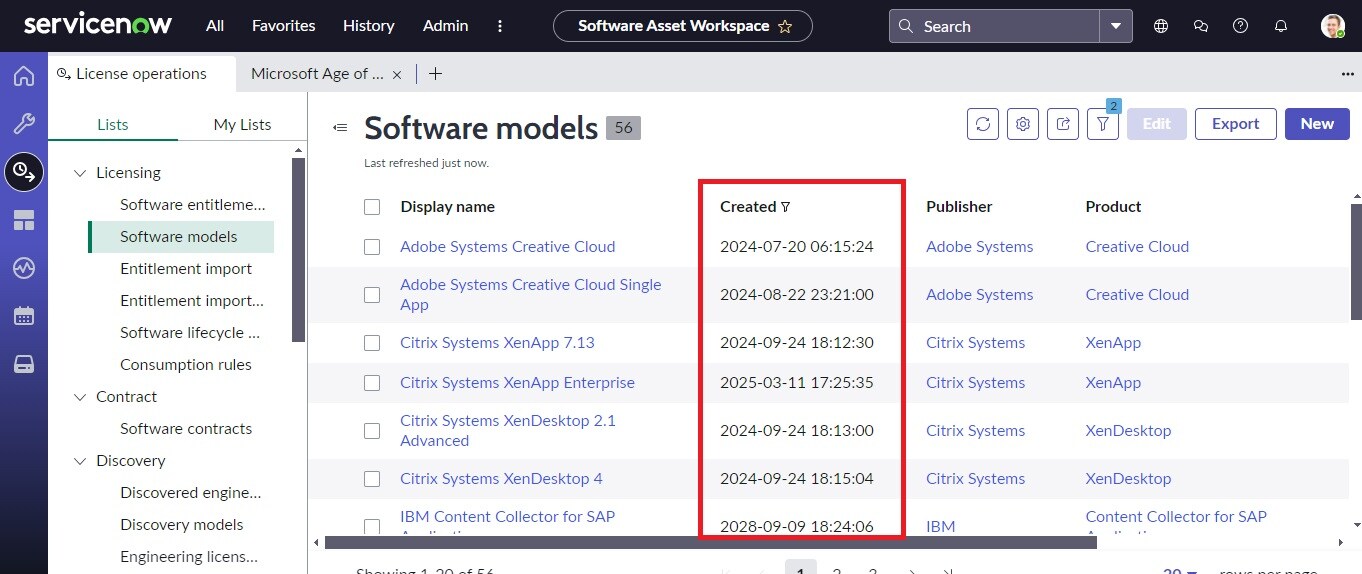Switch to the My Lists tab
Screen dimensions: 1362x574
243,125
